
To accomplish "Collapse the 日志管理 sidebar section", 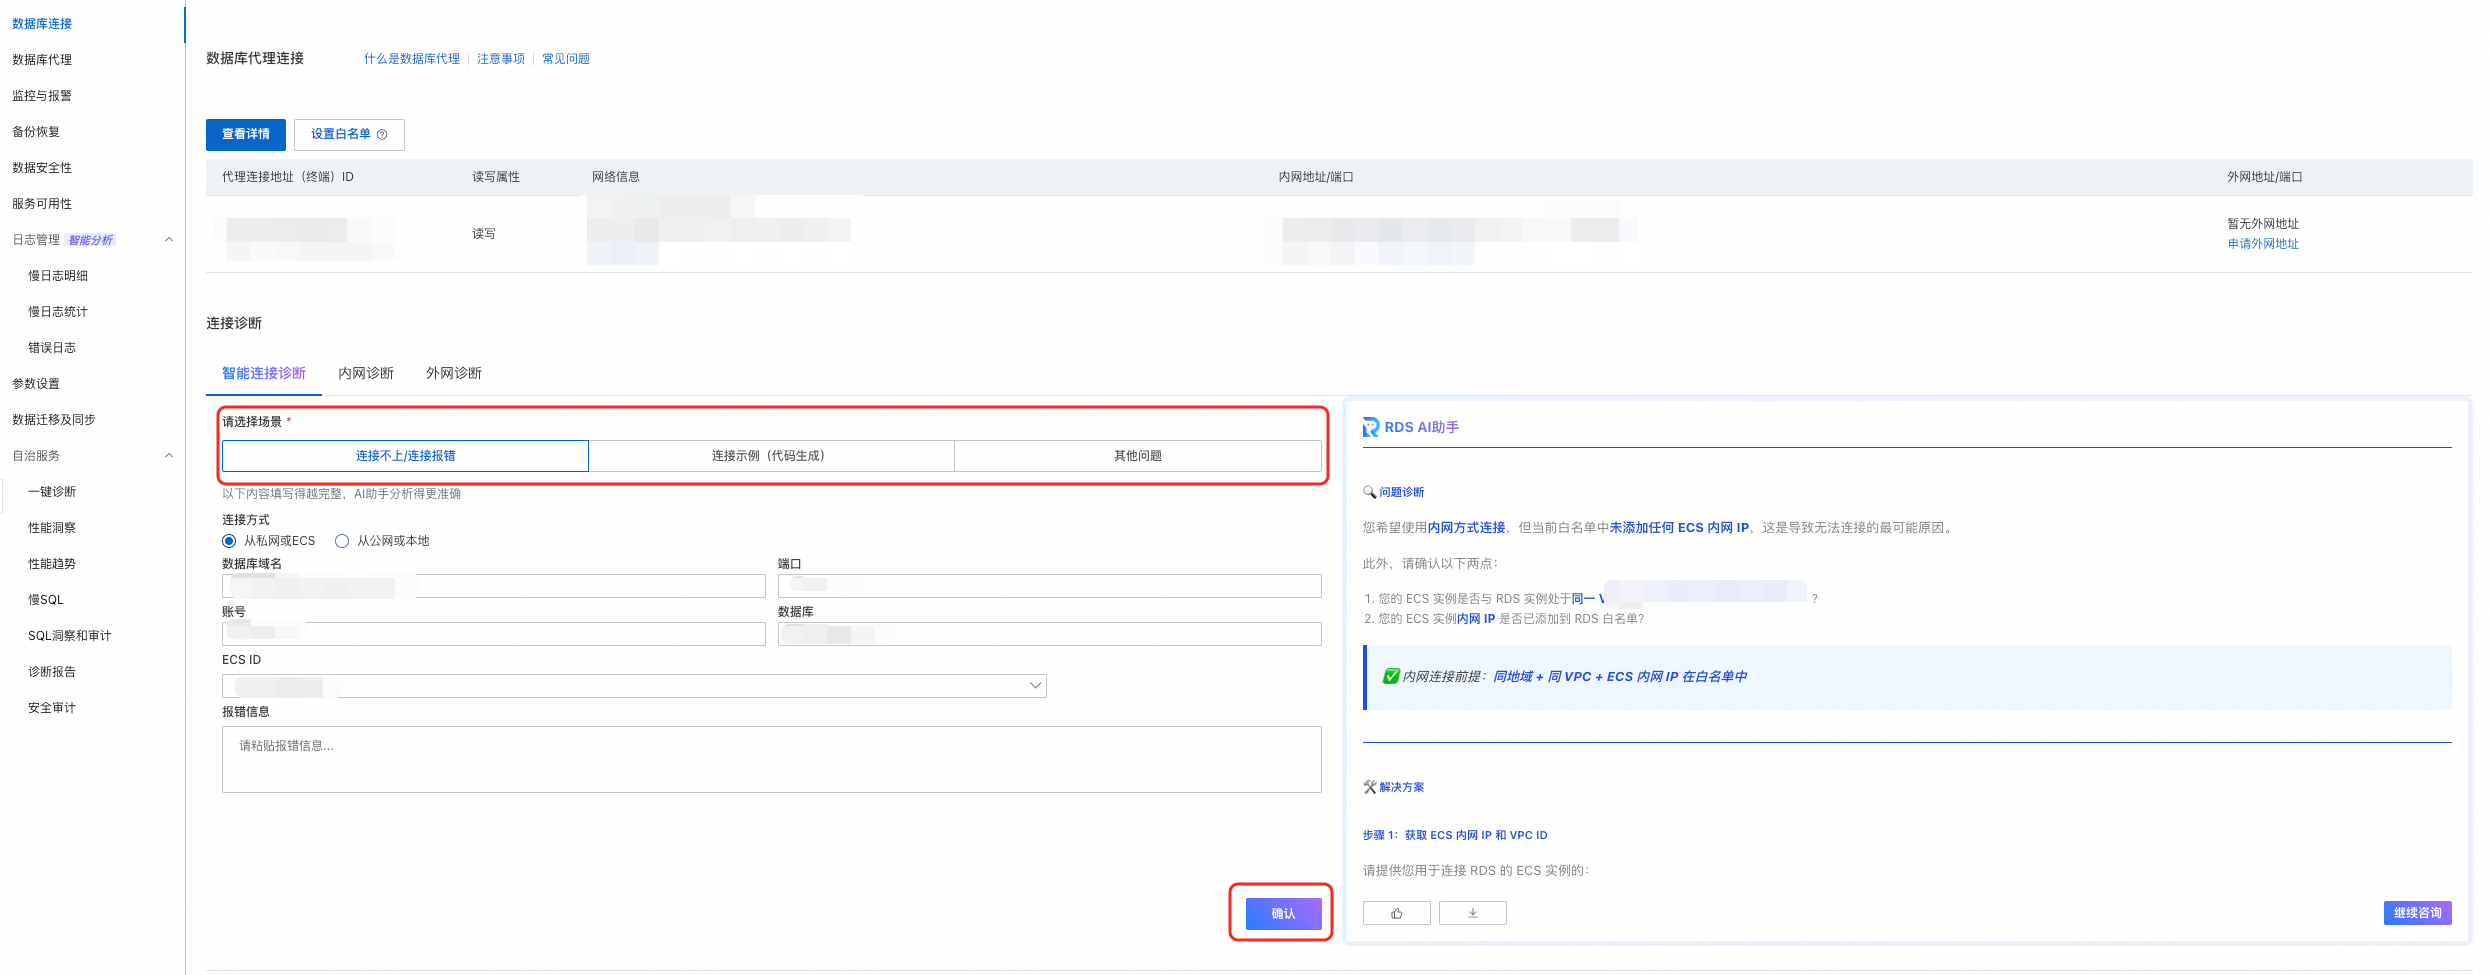I will (169, 239).
